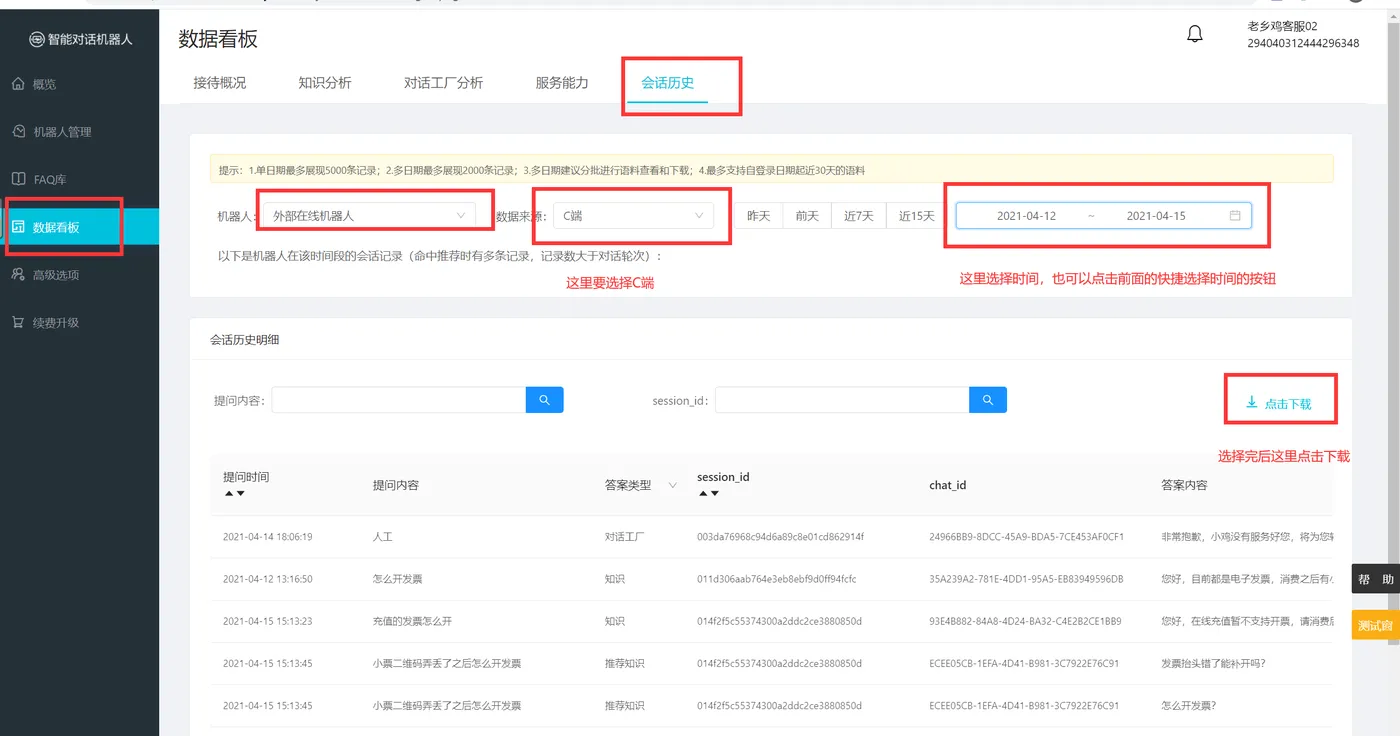Open 概览 in the sidebar

tap(80, 84)
